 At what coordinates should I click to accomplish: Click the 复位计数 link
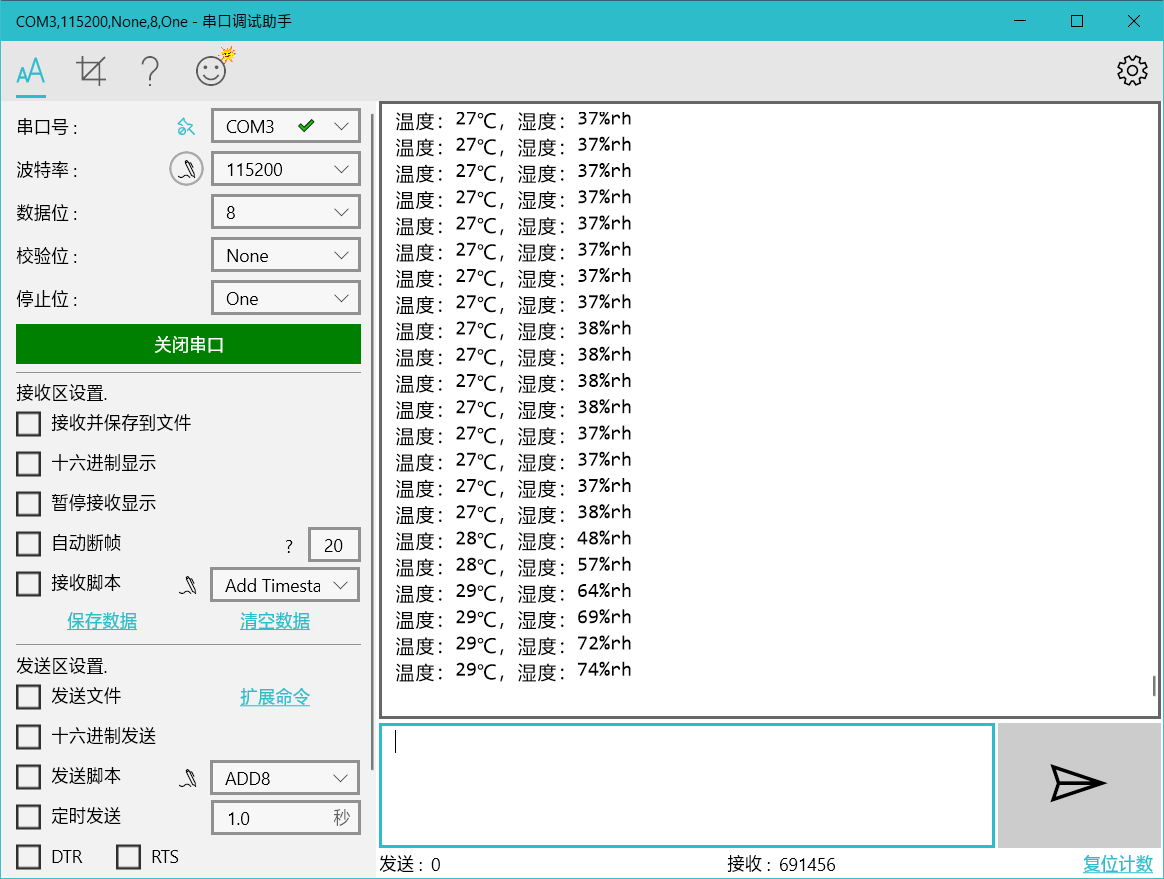click(x=1118, y=864)
